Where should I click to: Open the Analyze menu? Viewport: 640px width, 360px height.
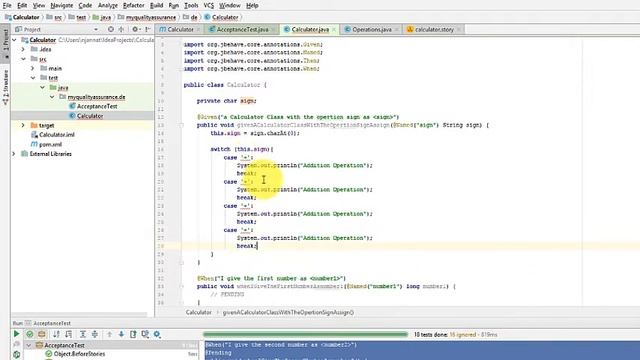[108, 5]
